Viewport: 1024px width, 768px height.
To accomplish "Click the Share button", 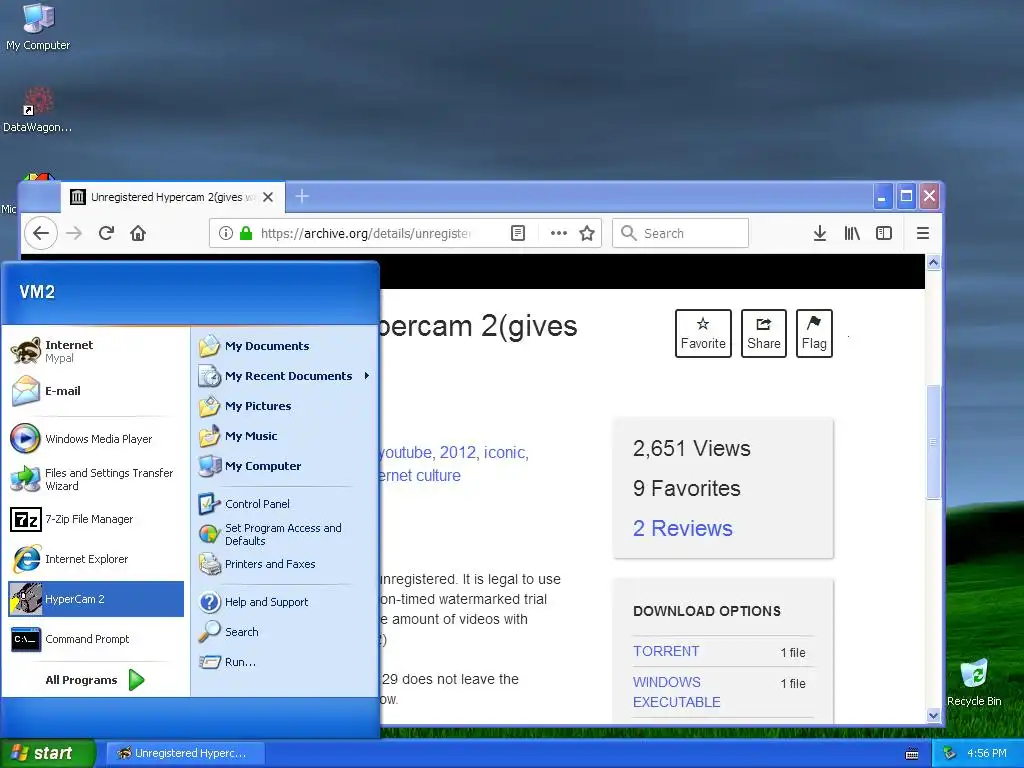I will 763,333.
